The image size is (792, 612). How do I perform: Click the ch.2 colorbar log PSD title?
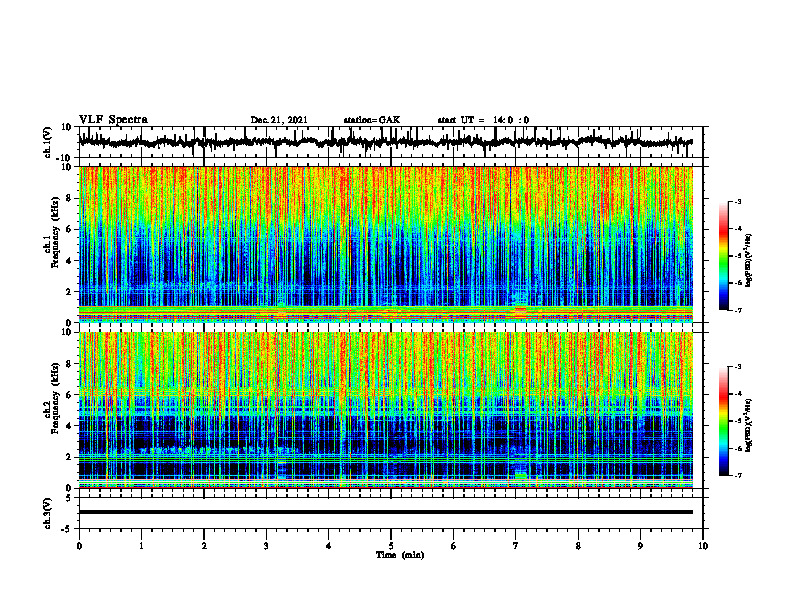[x=749, y=425]
